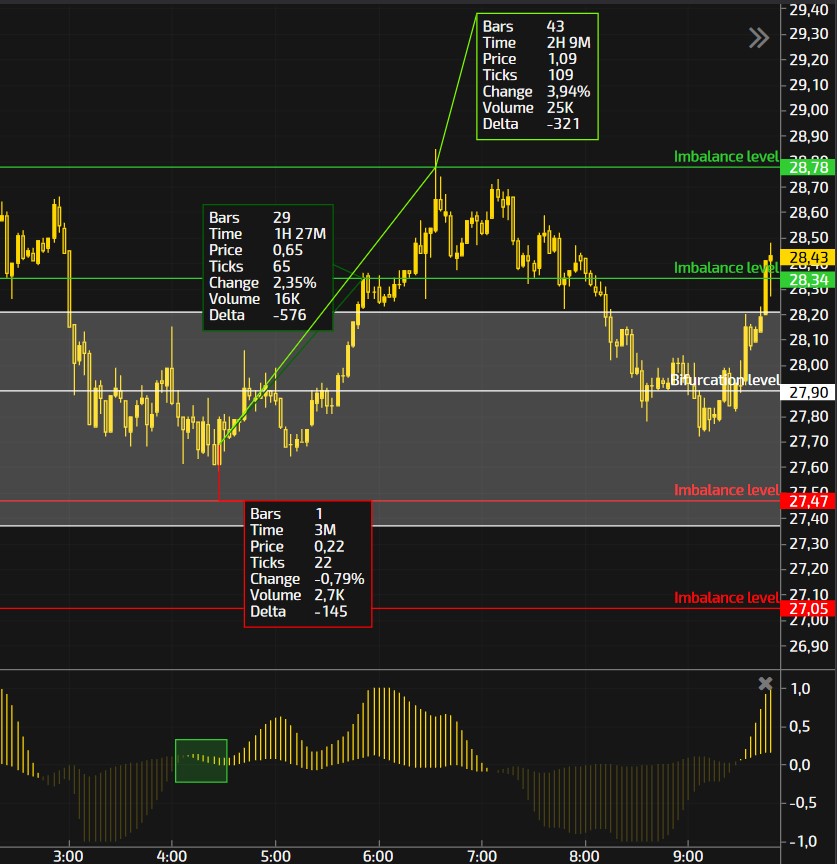Select the white 27,90 price tag
The image size is (837, 864).
806,391
